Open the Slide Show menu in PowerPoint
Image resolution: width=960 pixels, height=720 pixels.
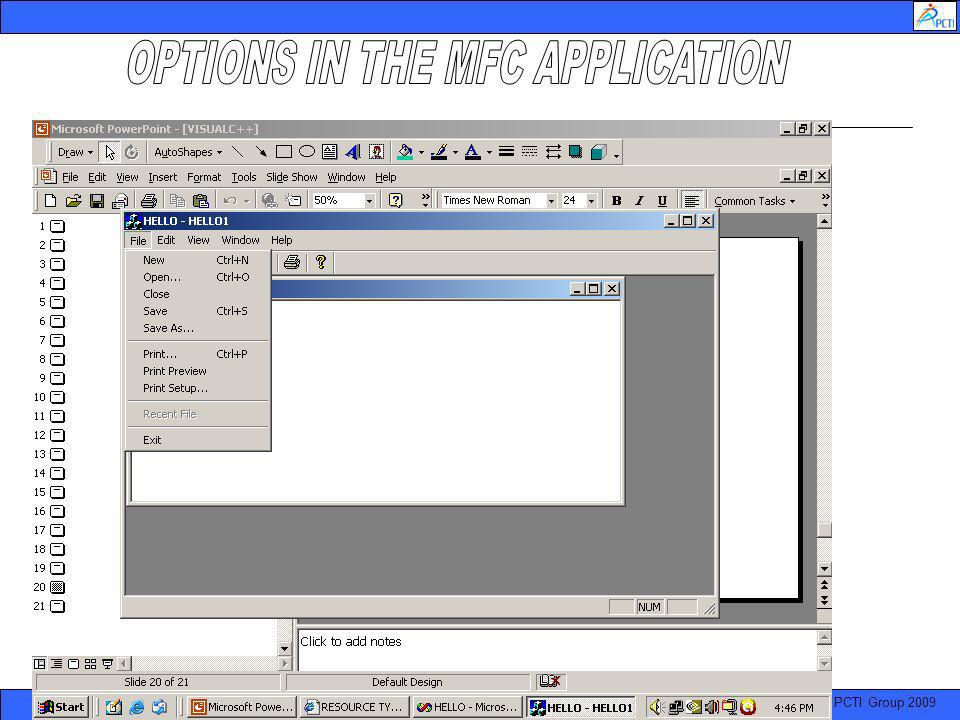(291, 177)
